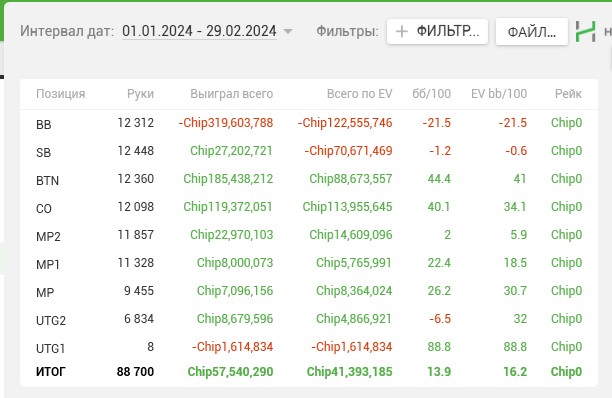Sort by бб/100 column header
The width and height of the screenshot is (612, 398).
click(x=431, y=94)
